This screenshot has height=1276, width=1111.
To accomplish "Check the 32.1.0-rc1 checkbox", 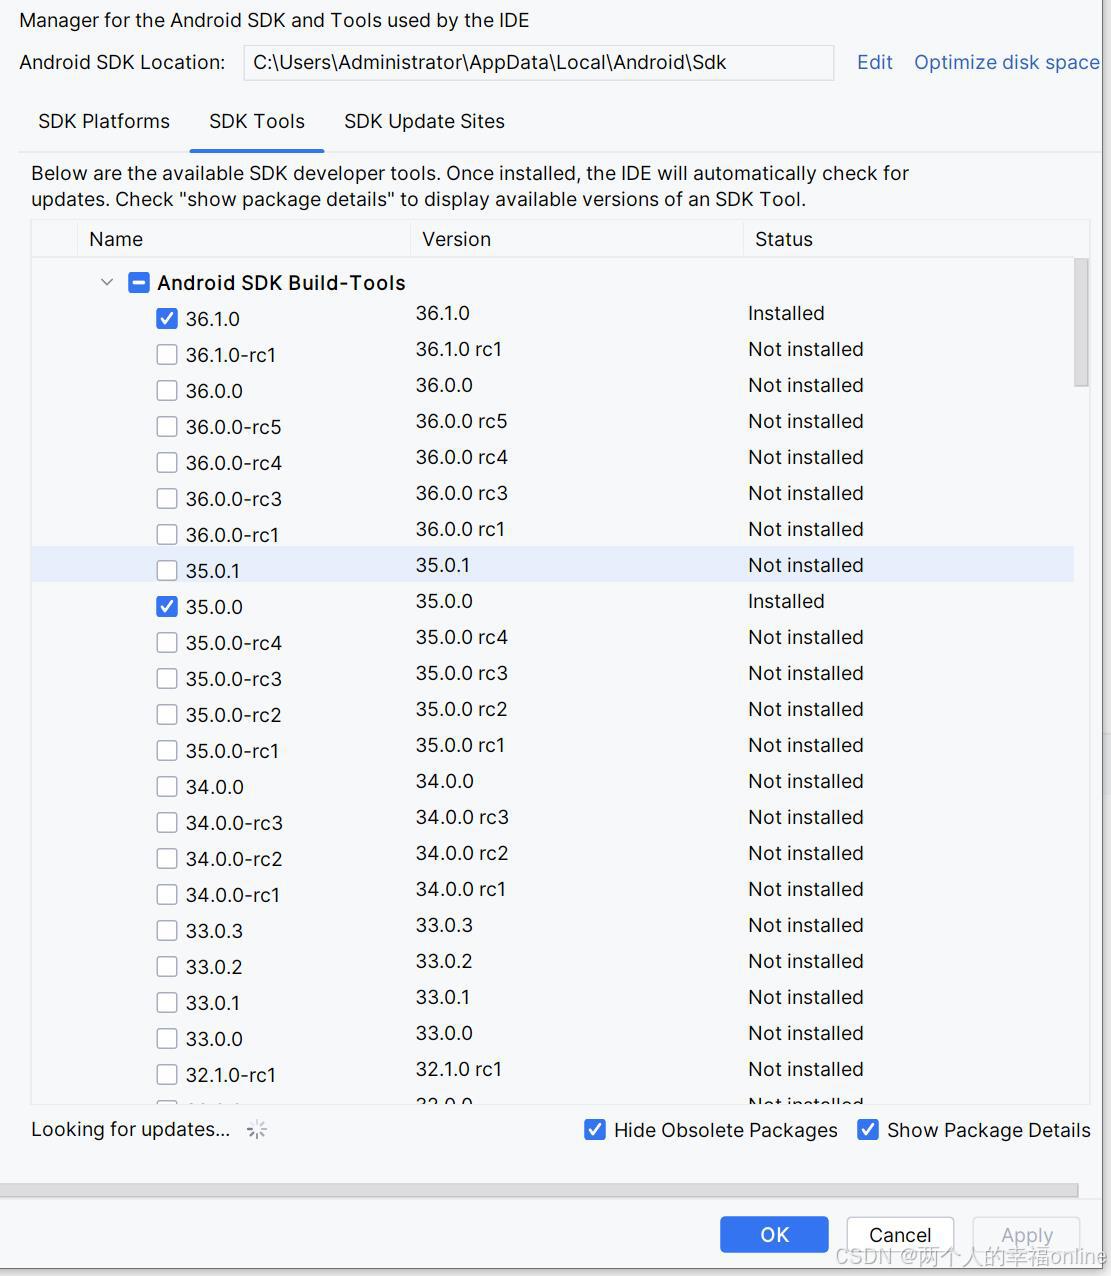I will [167, 1075].
